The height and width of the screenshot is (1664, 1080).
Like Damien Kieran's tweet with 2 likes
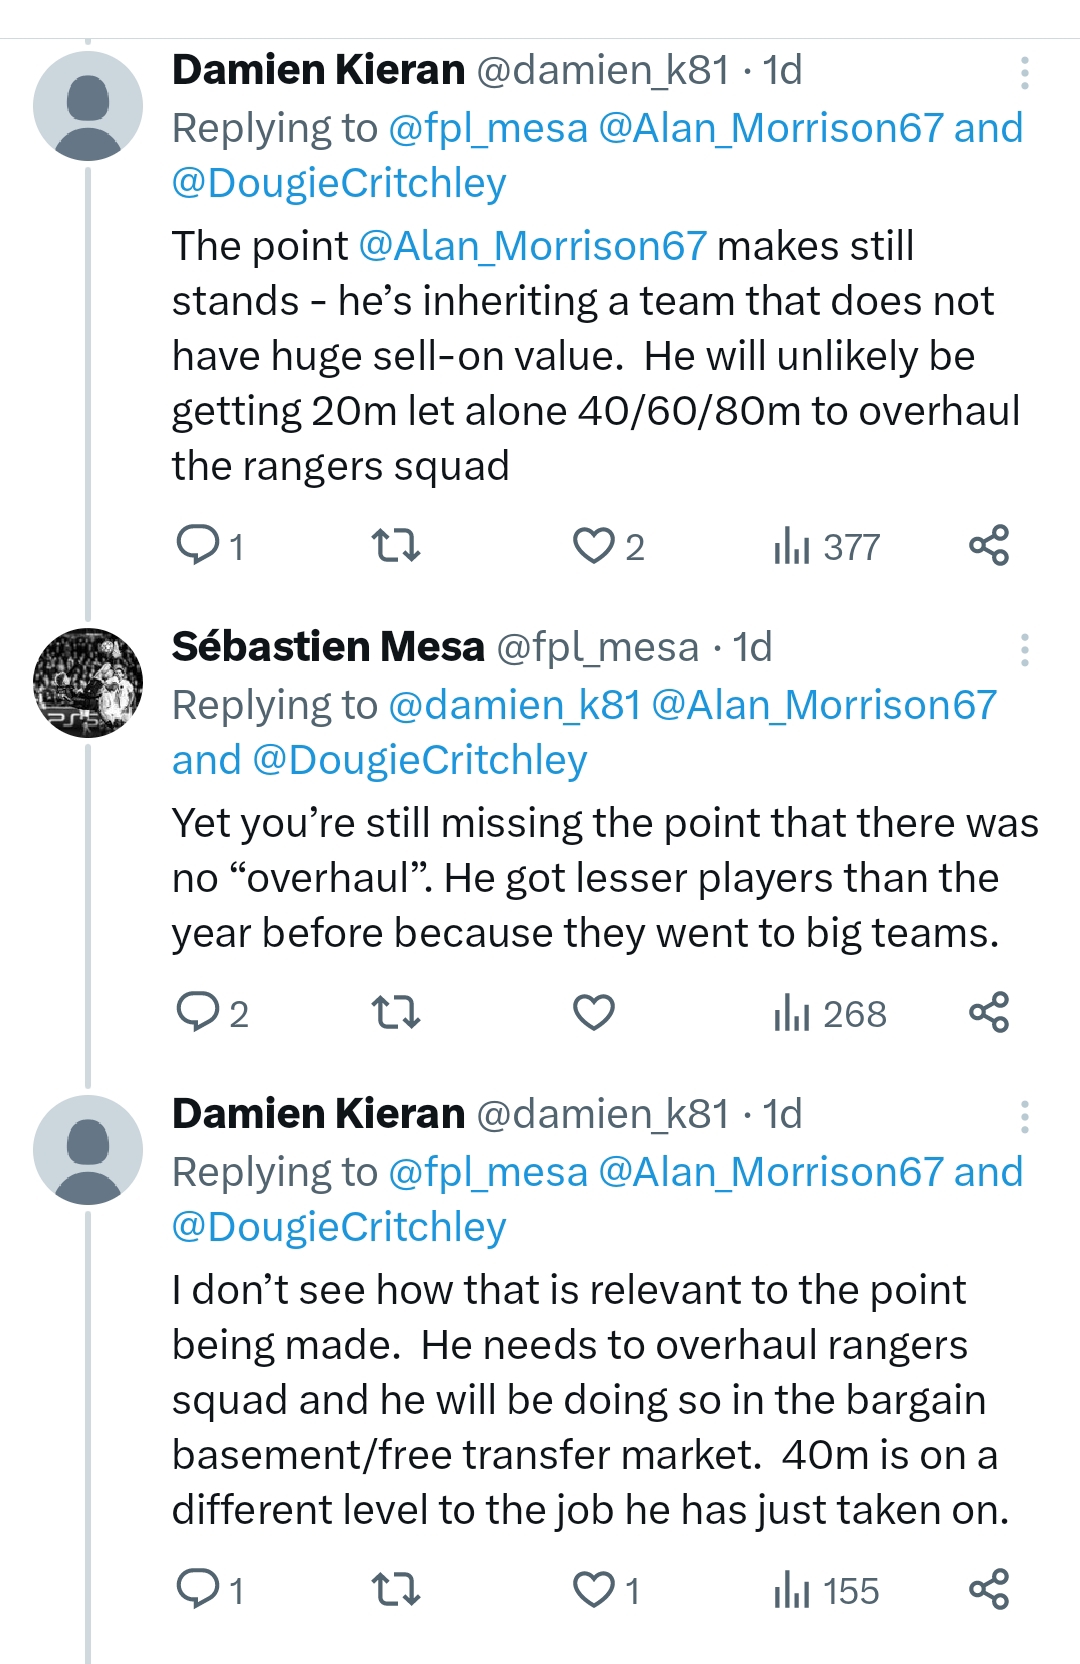[x=594, y=546]
